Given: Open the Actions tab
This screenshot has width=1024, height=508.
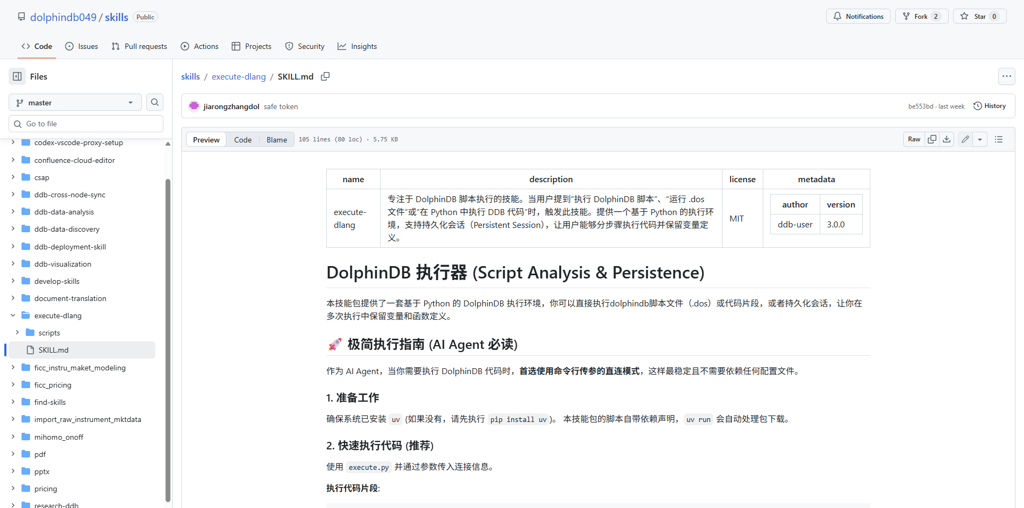Looking at the screenshot, I should click(x=199, y=46).
